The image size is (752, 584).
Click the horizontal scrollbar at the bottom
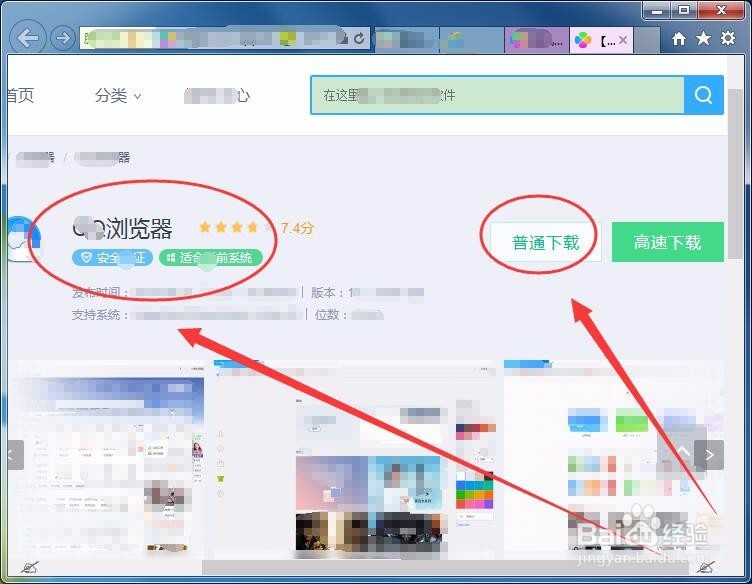tap(446, 567)
